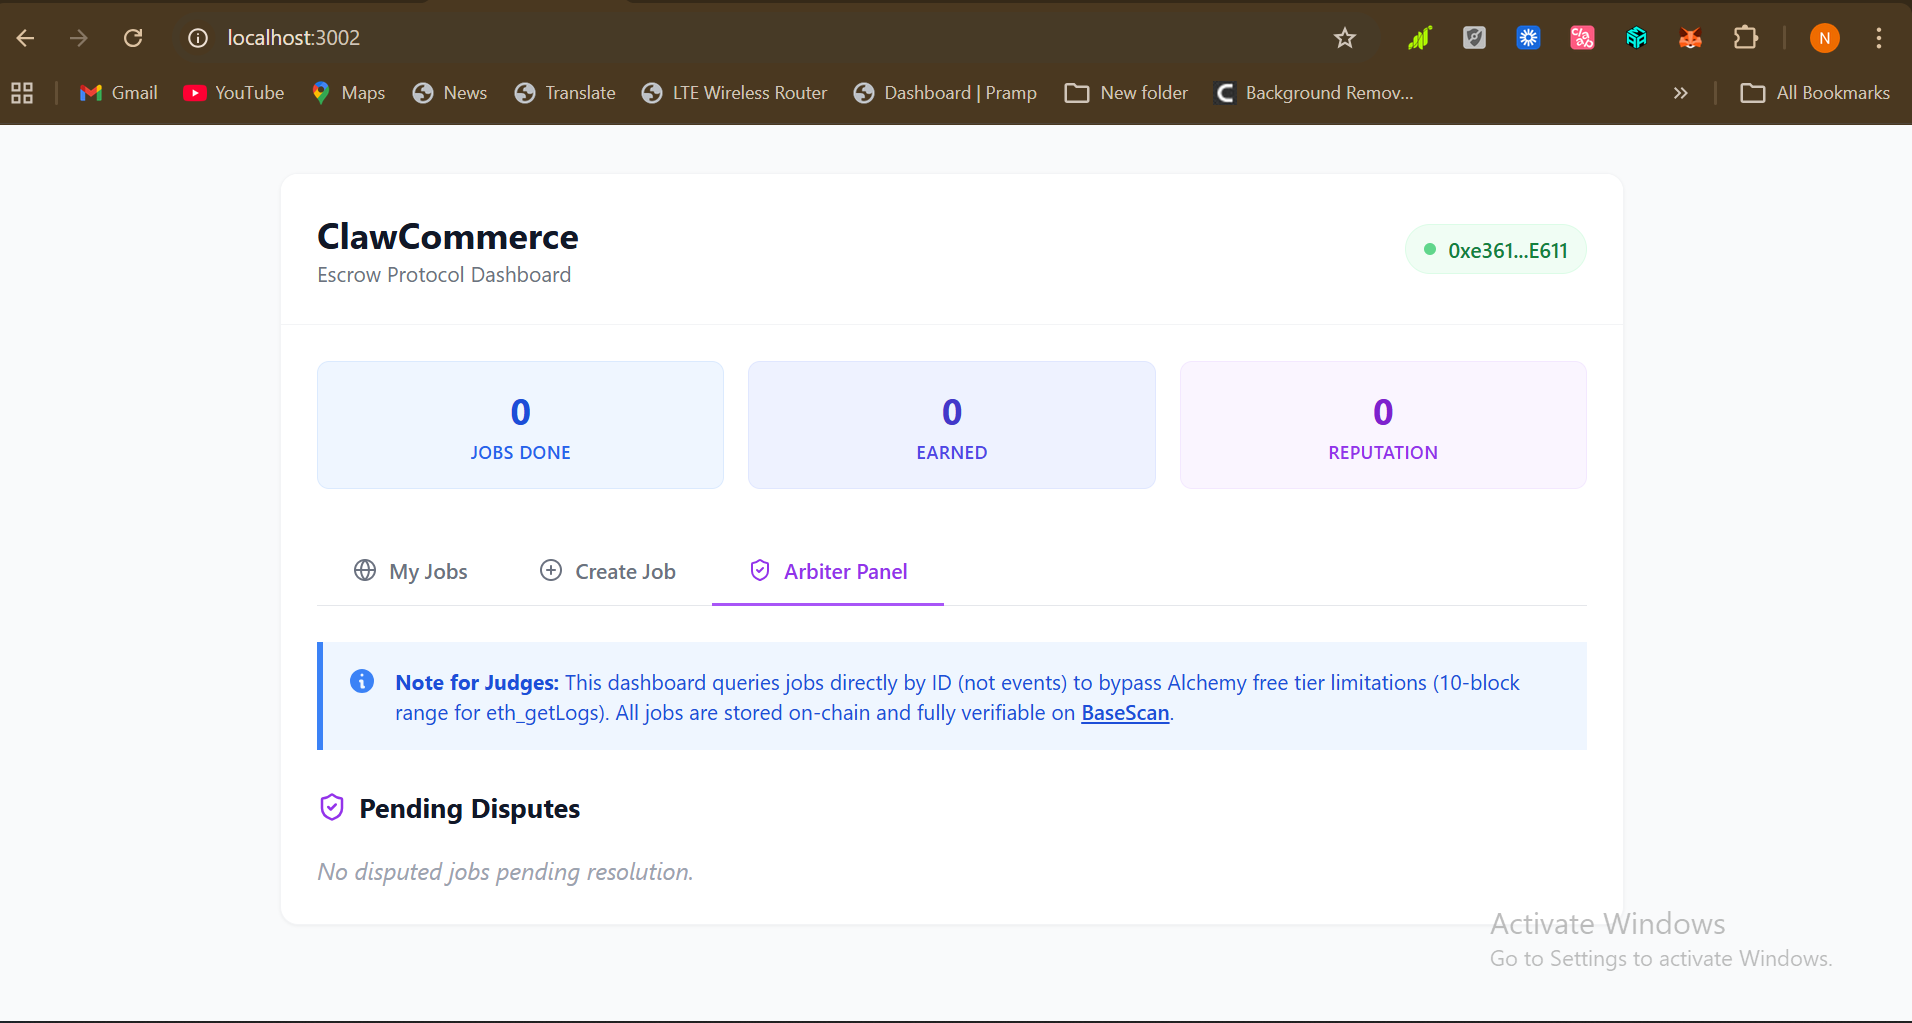Screen dimensions: 1912x1023
Task: Expand the hidden bookmarks chevron
Action: tap(1680, 93)
